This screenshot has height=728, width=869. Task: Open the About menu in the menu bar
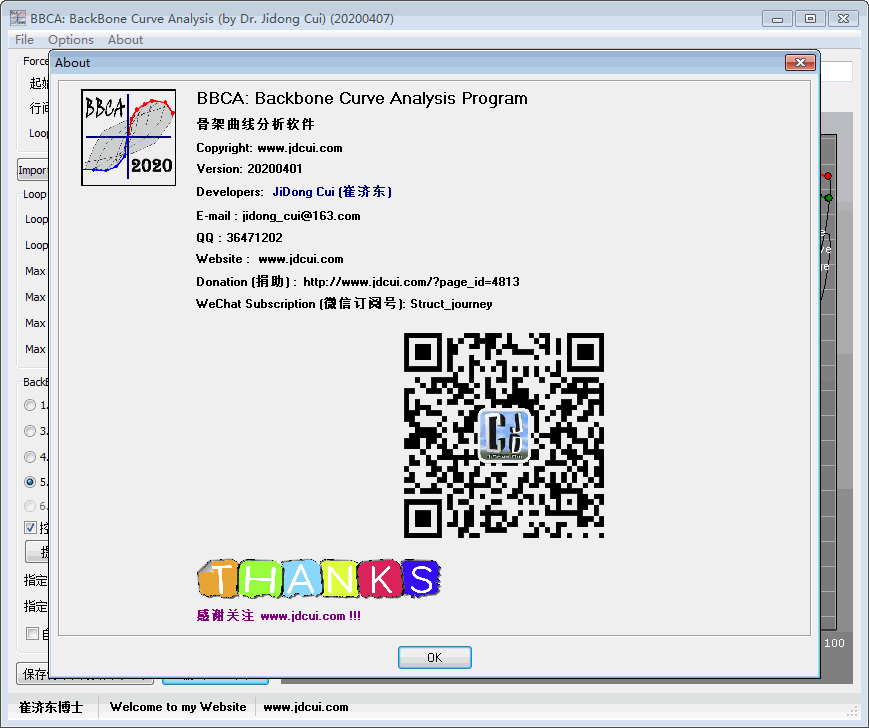tap(125, 40)
